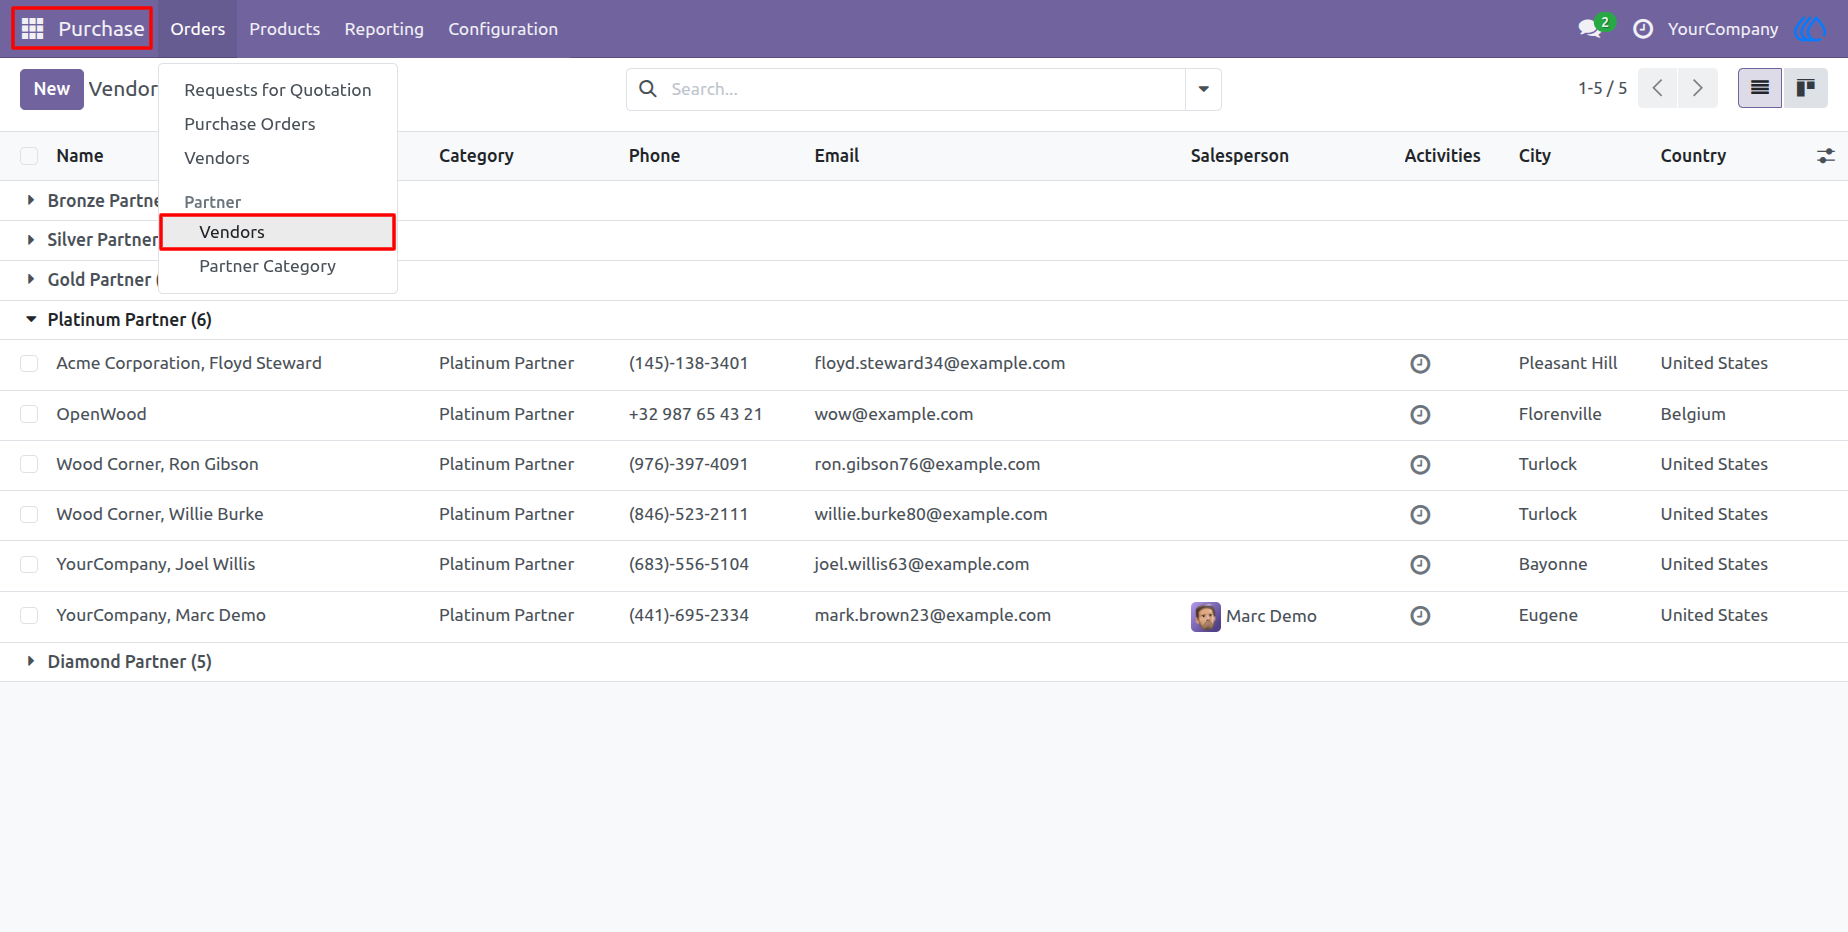Open activity clock for Acme Corporation, Floyd Steward
Screen dimensions: 1848x932
[1420, 364]
